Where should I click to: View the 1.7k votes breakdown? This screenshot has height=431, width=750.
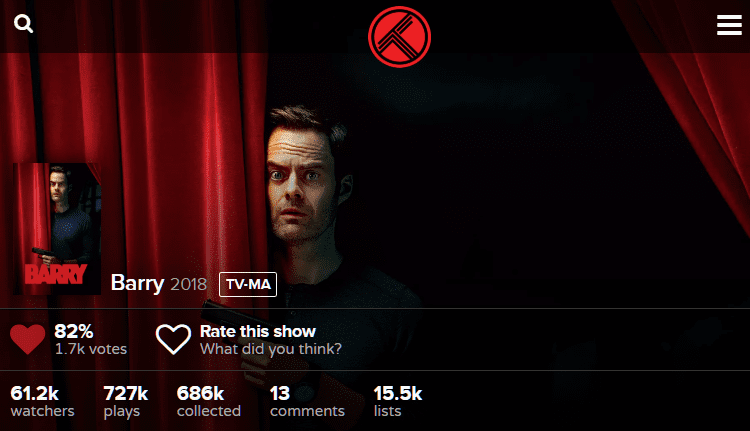91,349
